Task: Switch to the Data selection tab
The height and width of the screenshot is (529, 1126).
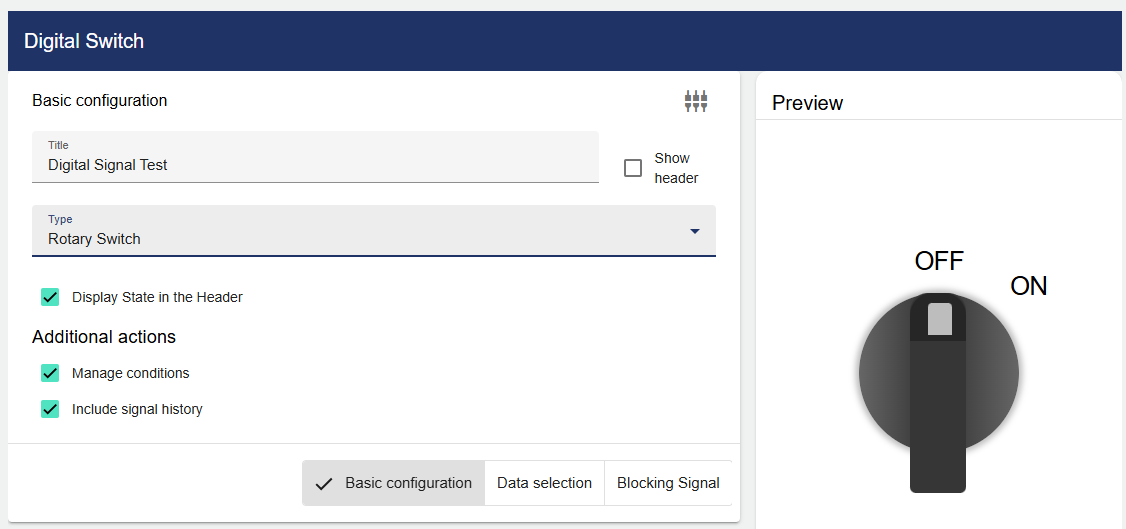Action: coord(544,483)
